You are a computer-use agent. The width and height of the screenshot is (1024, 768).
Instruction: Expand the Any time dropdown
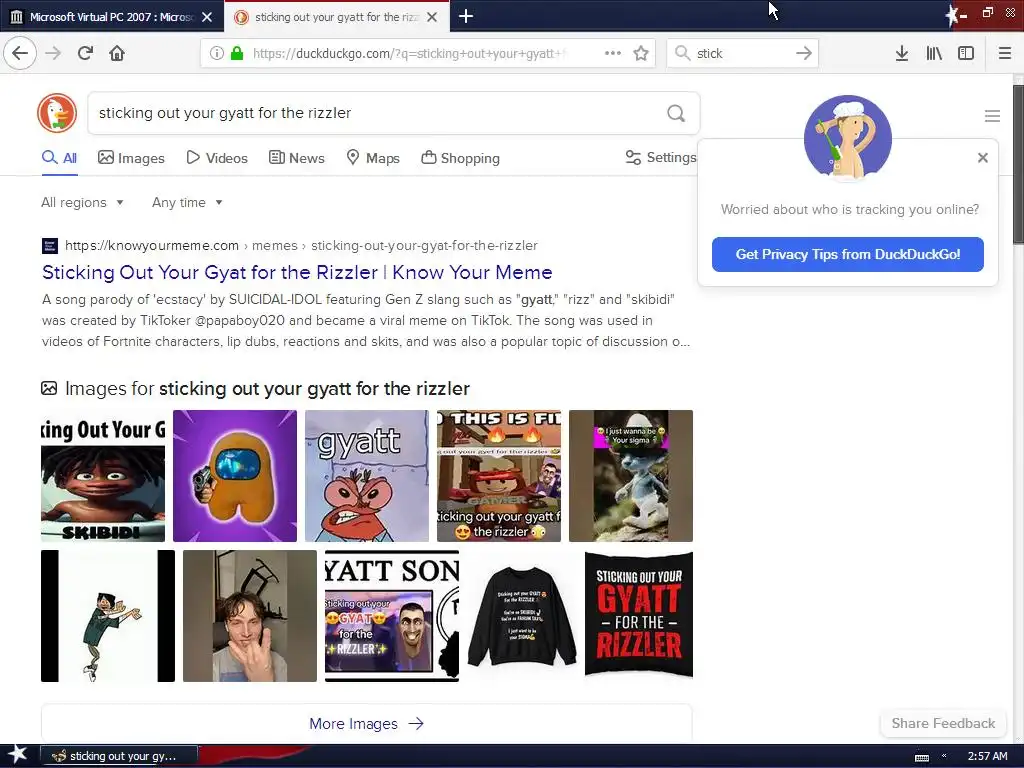187,202
